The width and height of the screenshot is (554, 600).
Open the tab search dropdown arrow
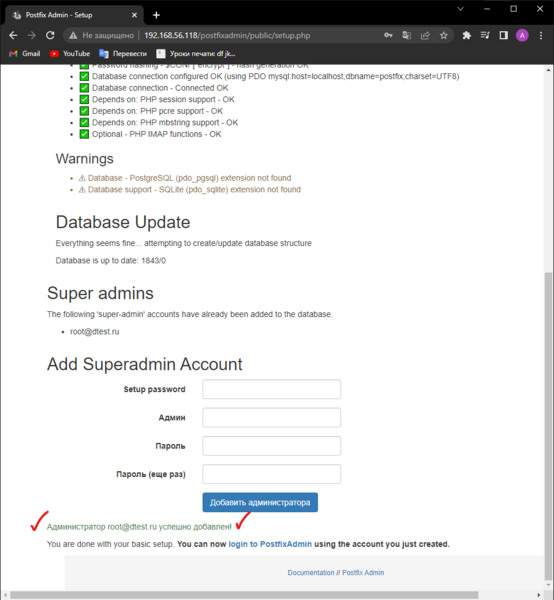[x=460, y=8]
